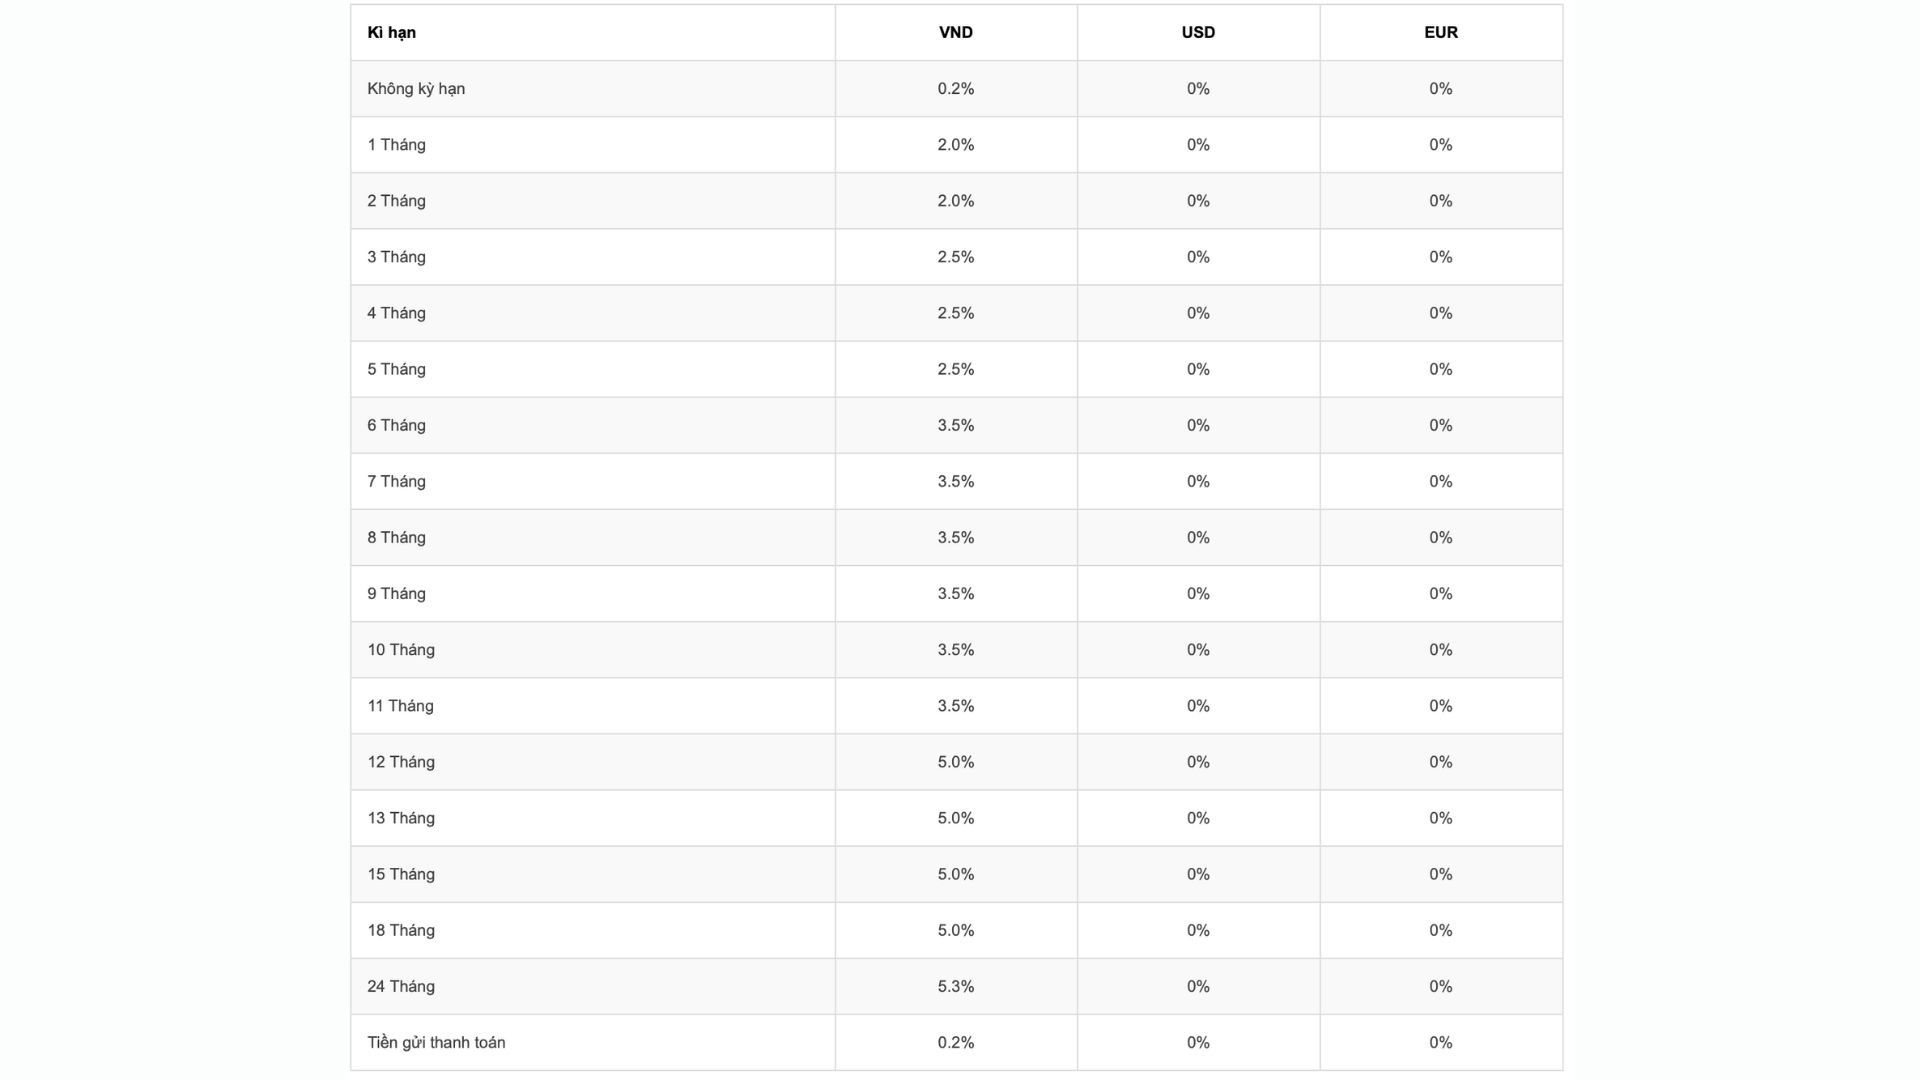This screenshot has width=1920, height=1080.
Task: Select the "3 Tháng" term cell
Action: click(396, 256)
